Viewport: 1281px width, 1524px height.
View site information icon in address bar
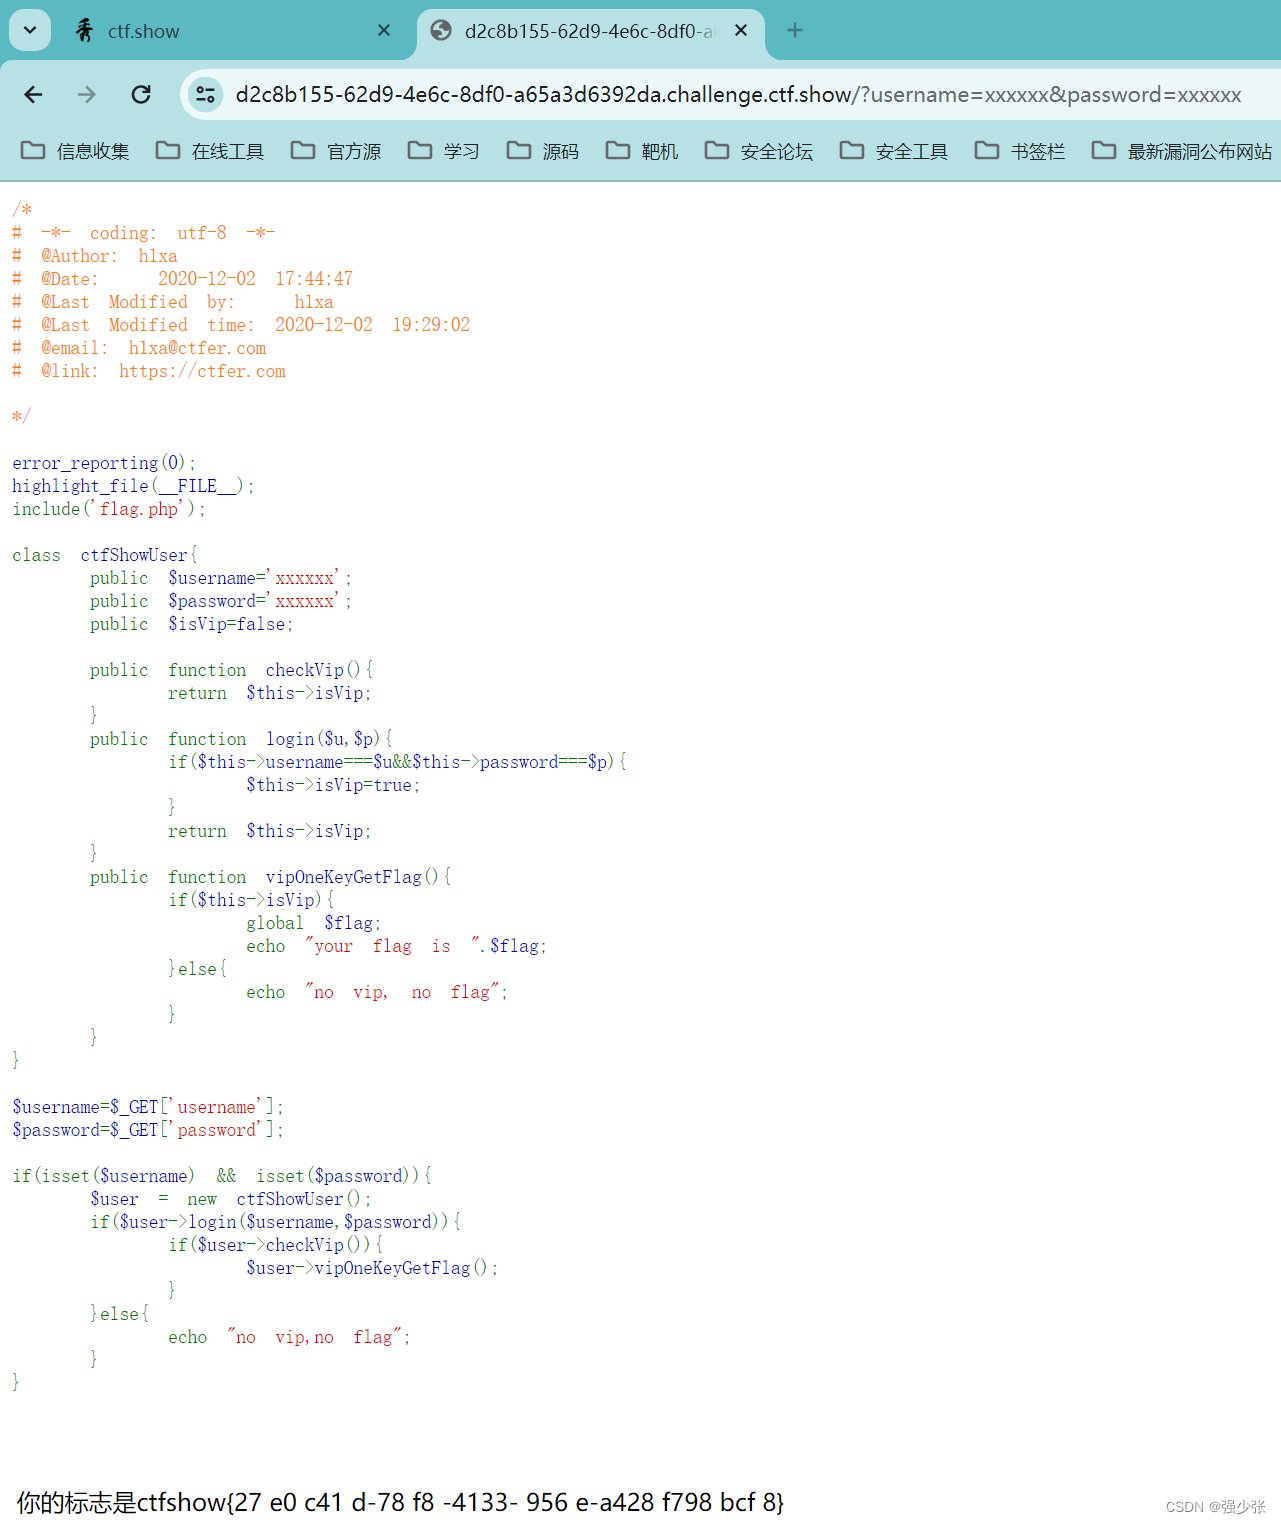(205, 94)
